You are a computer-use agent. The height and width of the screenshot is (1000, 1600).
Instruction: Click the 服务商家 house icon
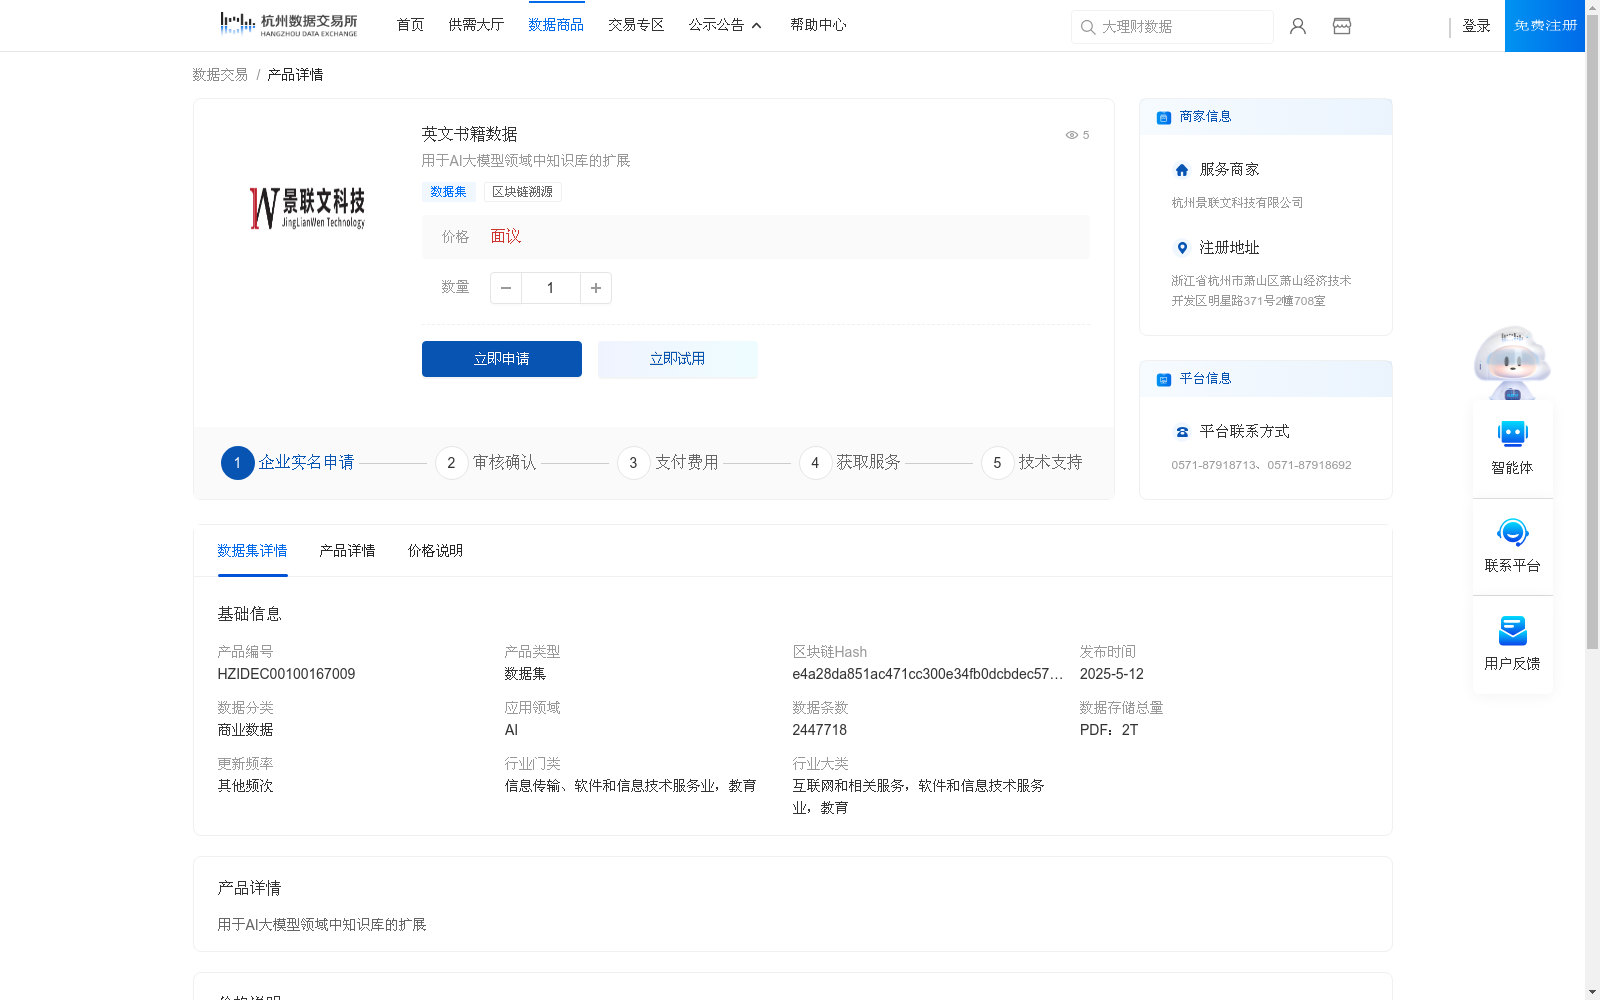[1182, 170]
